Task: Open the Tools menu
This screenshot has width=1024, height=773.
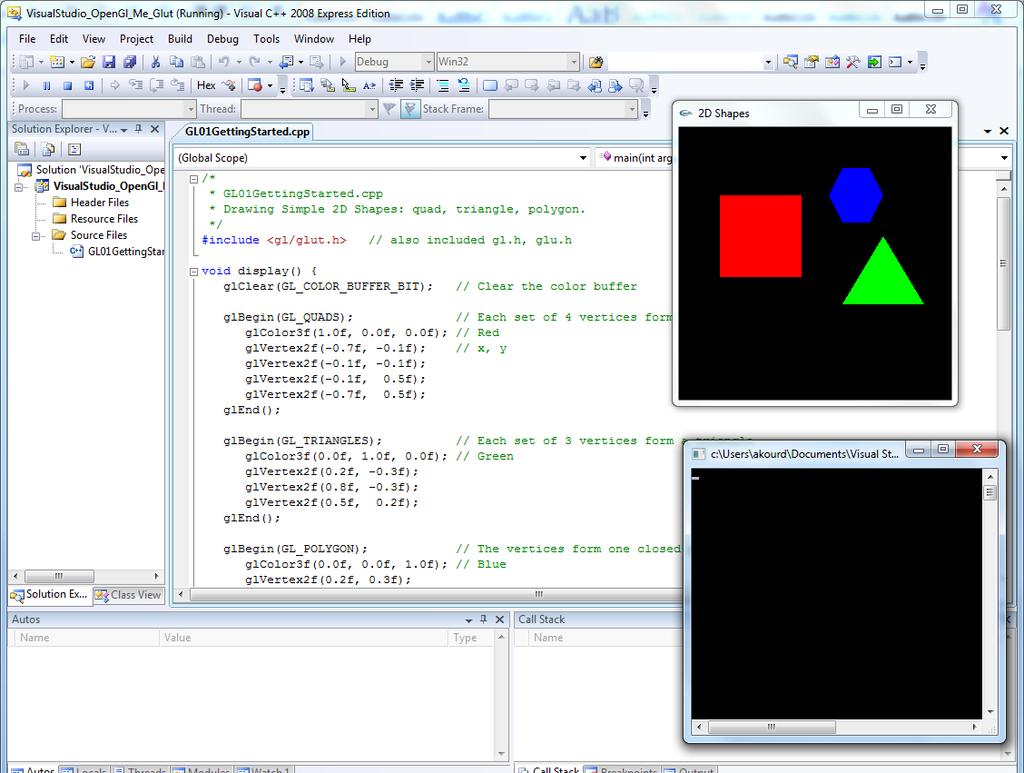Action: click(x=266, y=39)
